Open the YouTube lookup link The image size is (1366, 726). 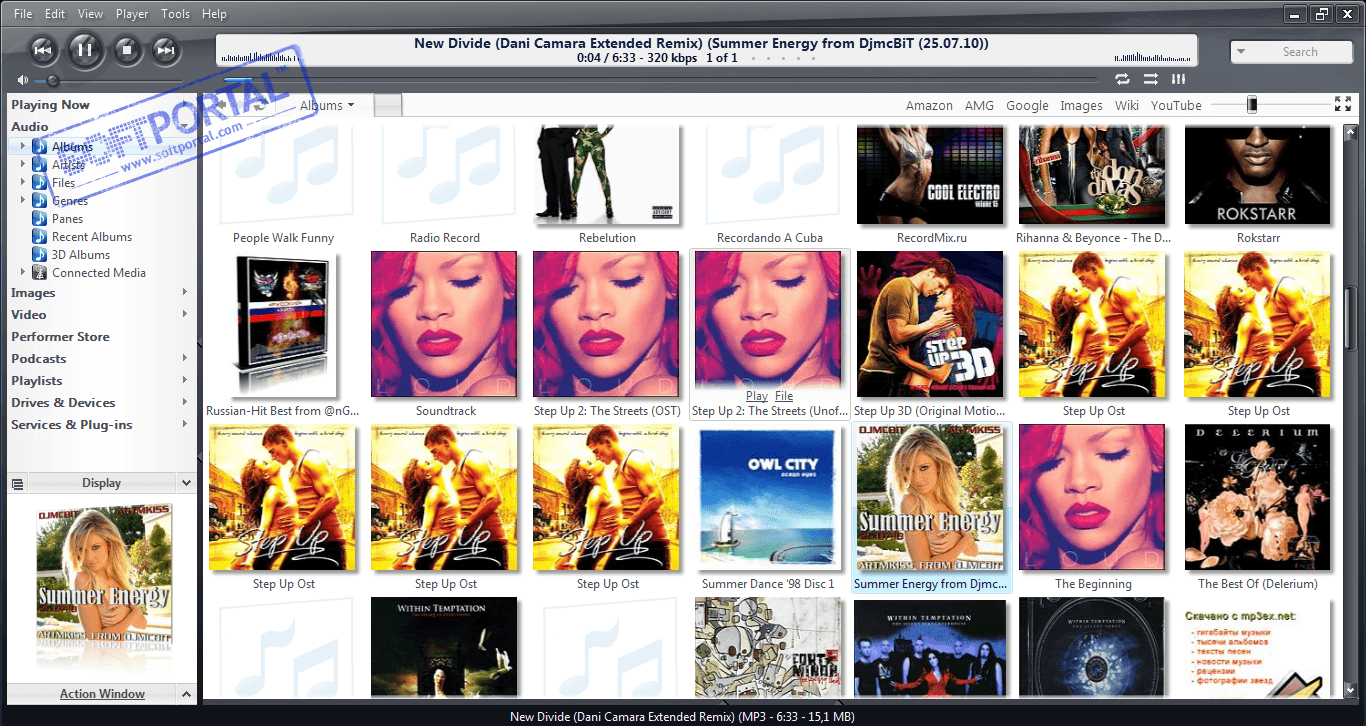pyautogui.click(x=1176, y=105)
